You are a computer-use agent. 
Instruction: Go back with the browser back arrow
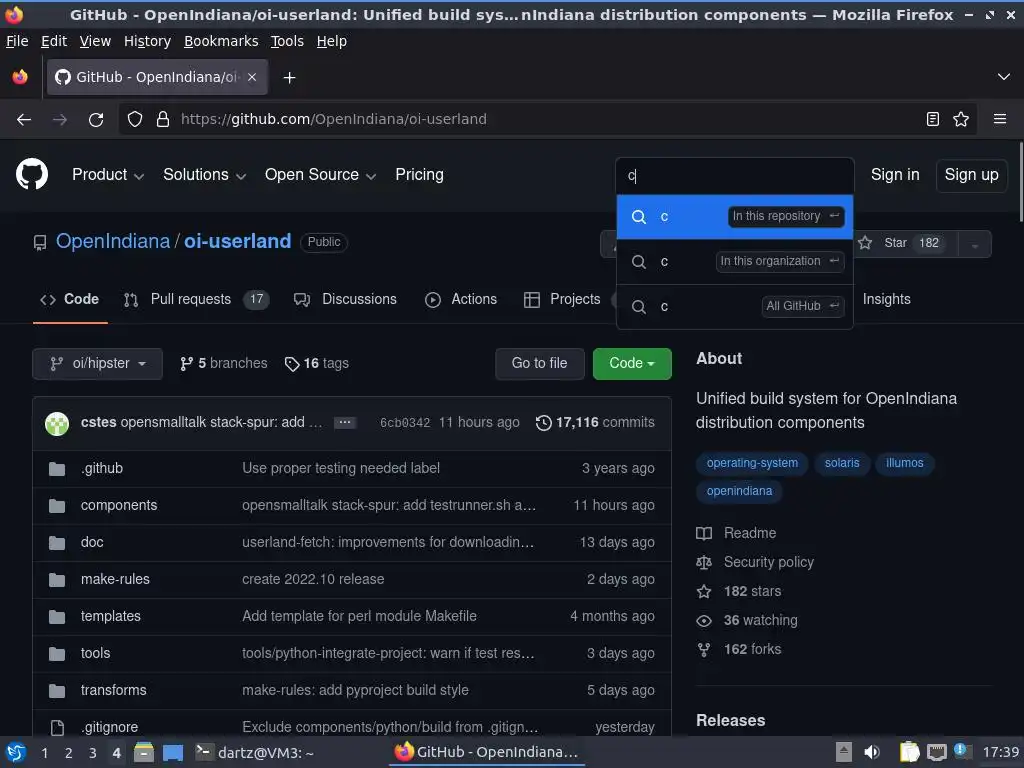click(24, 120)
